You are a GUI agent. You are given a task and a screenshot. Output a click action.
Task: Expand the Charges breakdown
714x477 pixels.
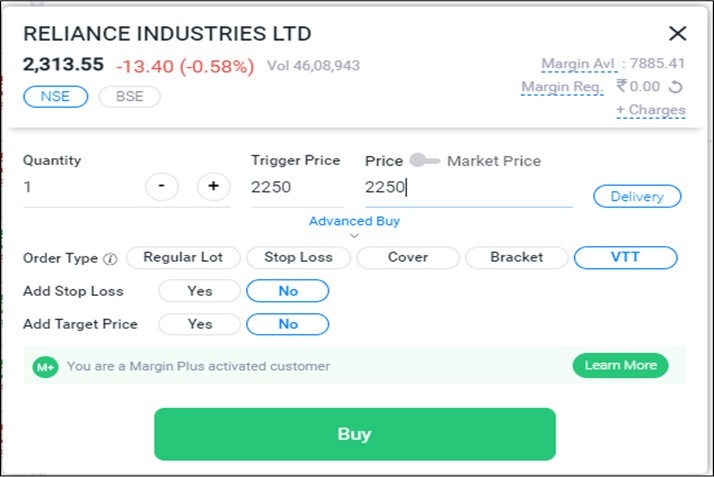click(650, 110)
